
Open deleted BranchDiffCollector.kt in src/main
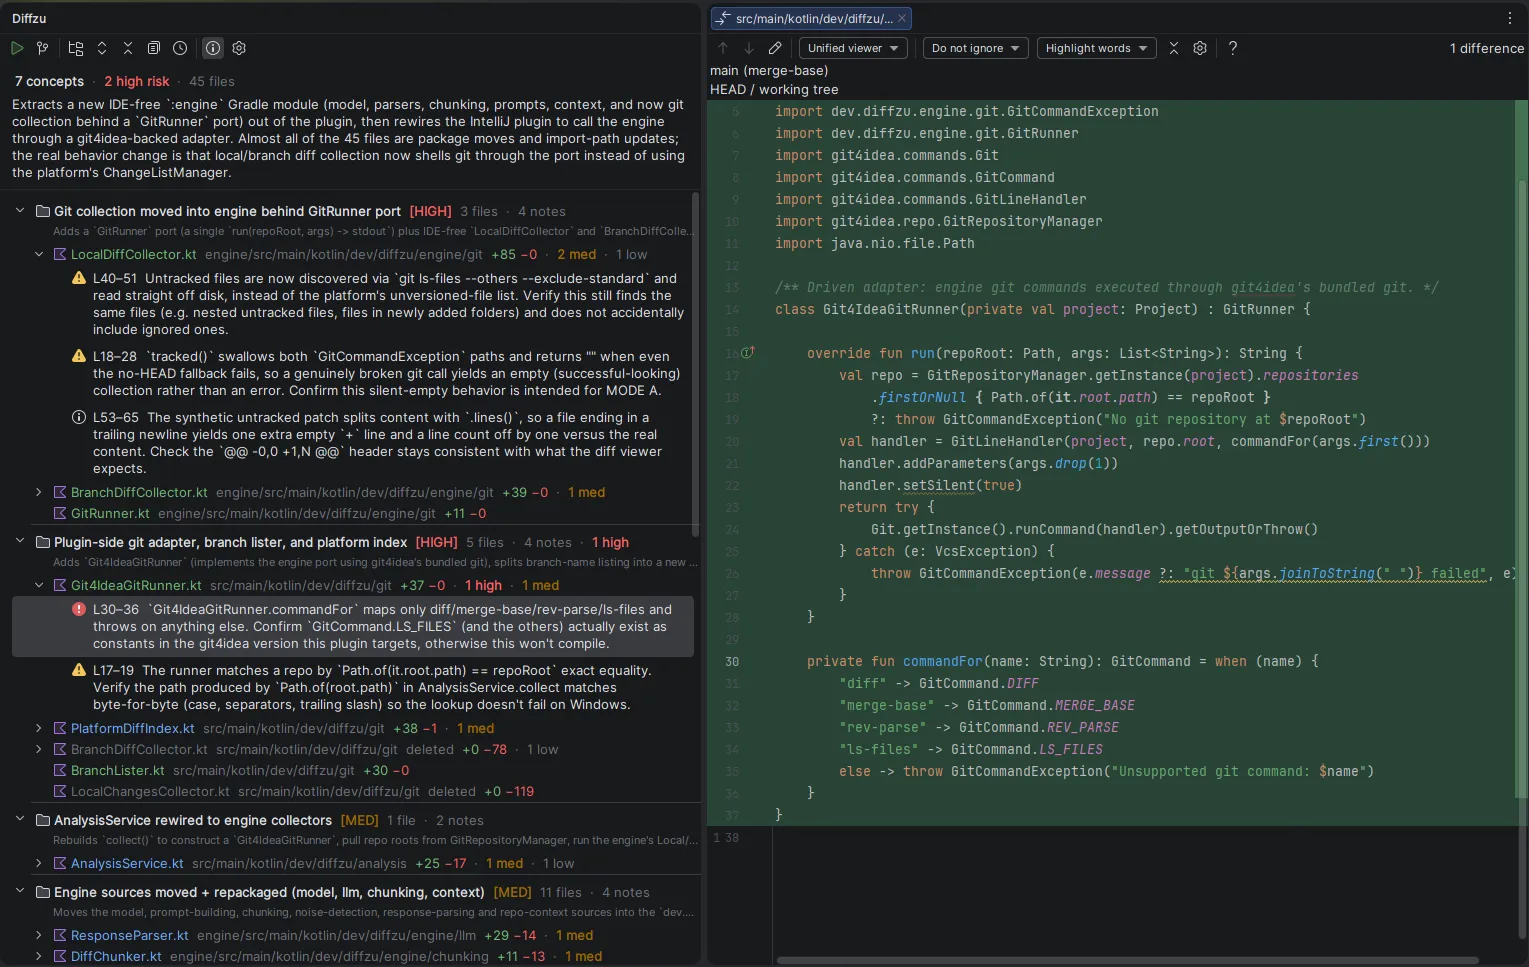[139, 749]
